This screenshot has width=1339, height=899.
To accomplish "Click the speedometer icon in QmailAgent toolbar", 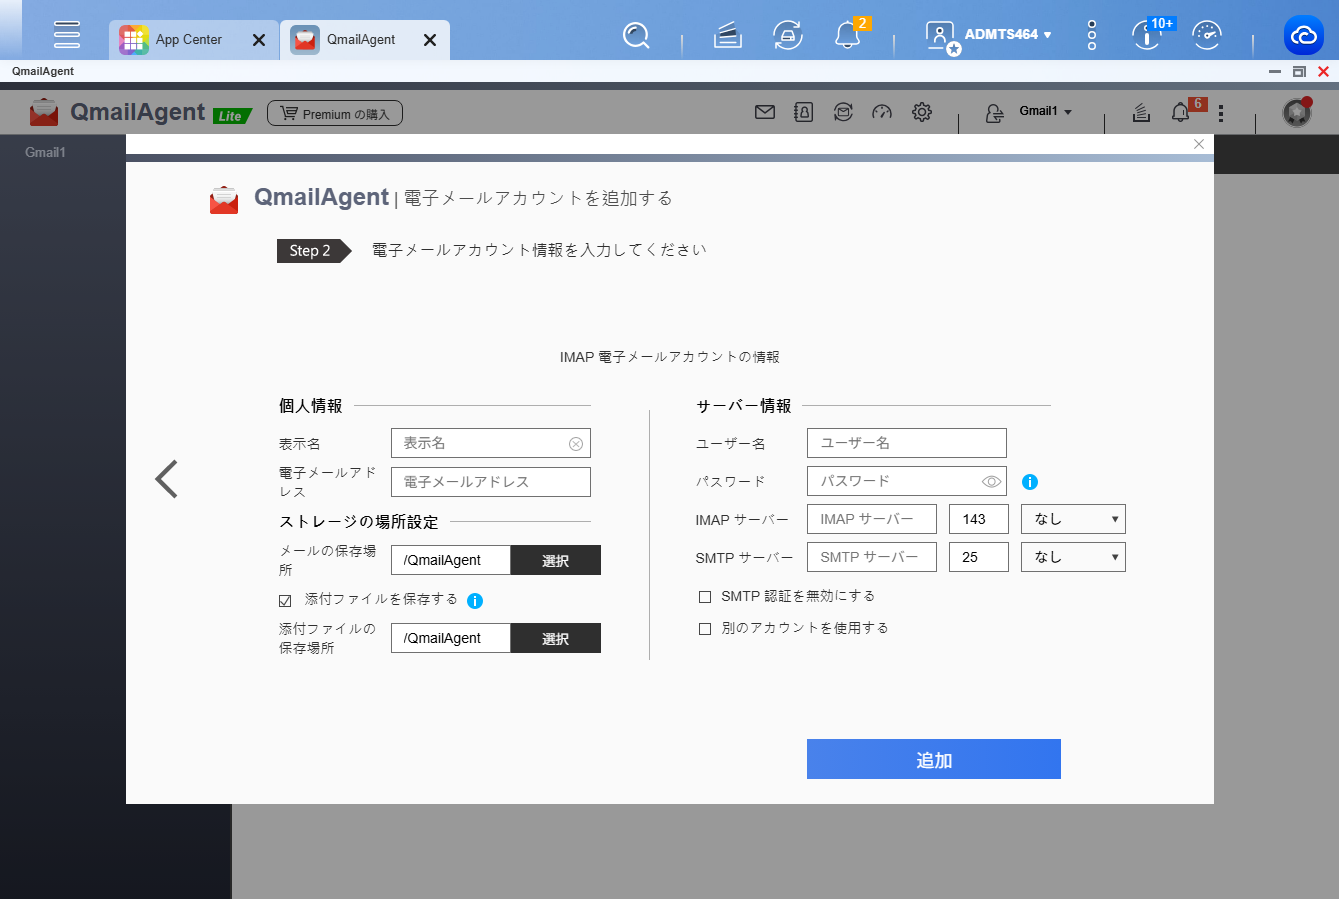I will tap(882, 112).
